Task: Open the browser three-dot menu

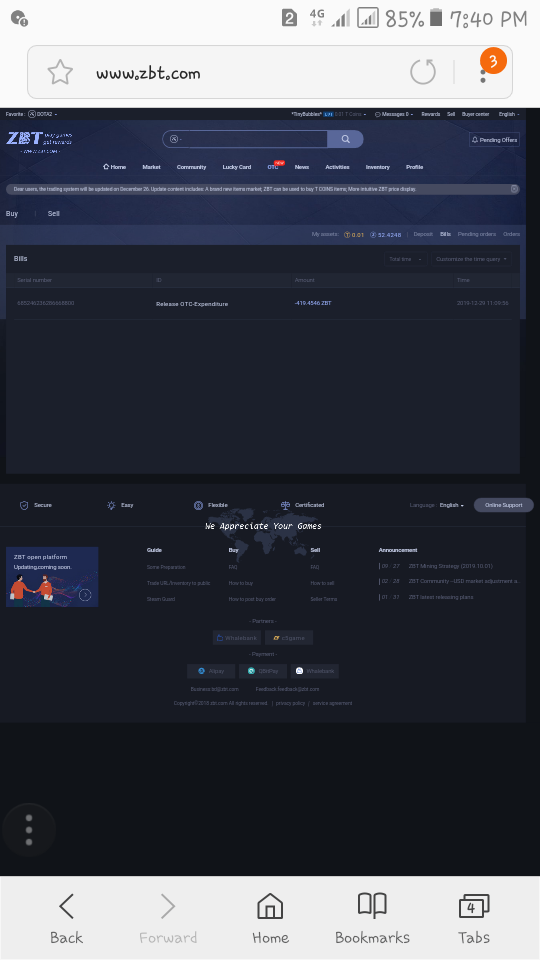Action: [x=483, y=75]
